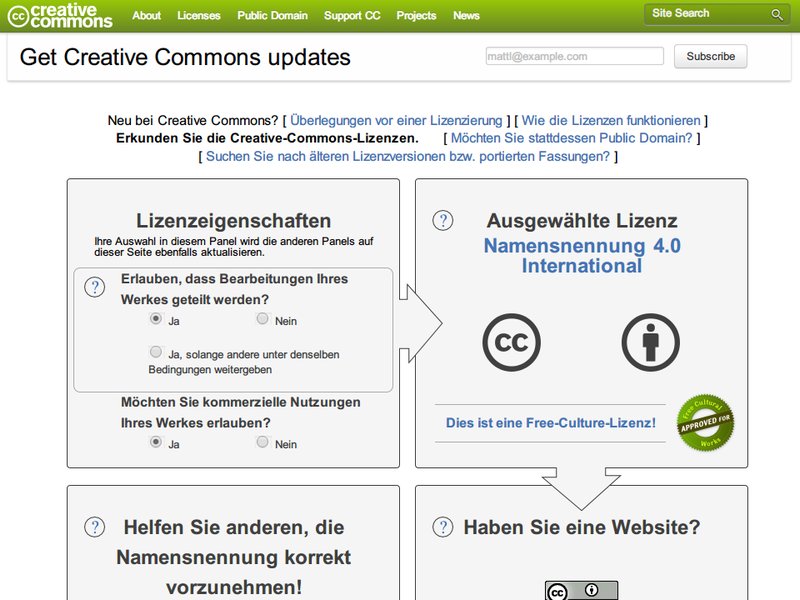800x600 pixels.
Task: Open help icon beside Helfen Sie anderen
Action: [x=94, y=527]
